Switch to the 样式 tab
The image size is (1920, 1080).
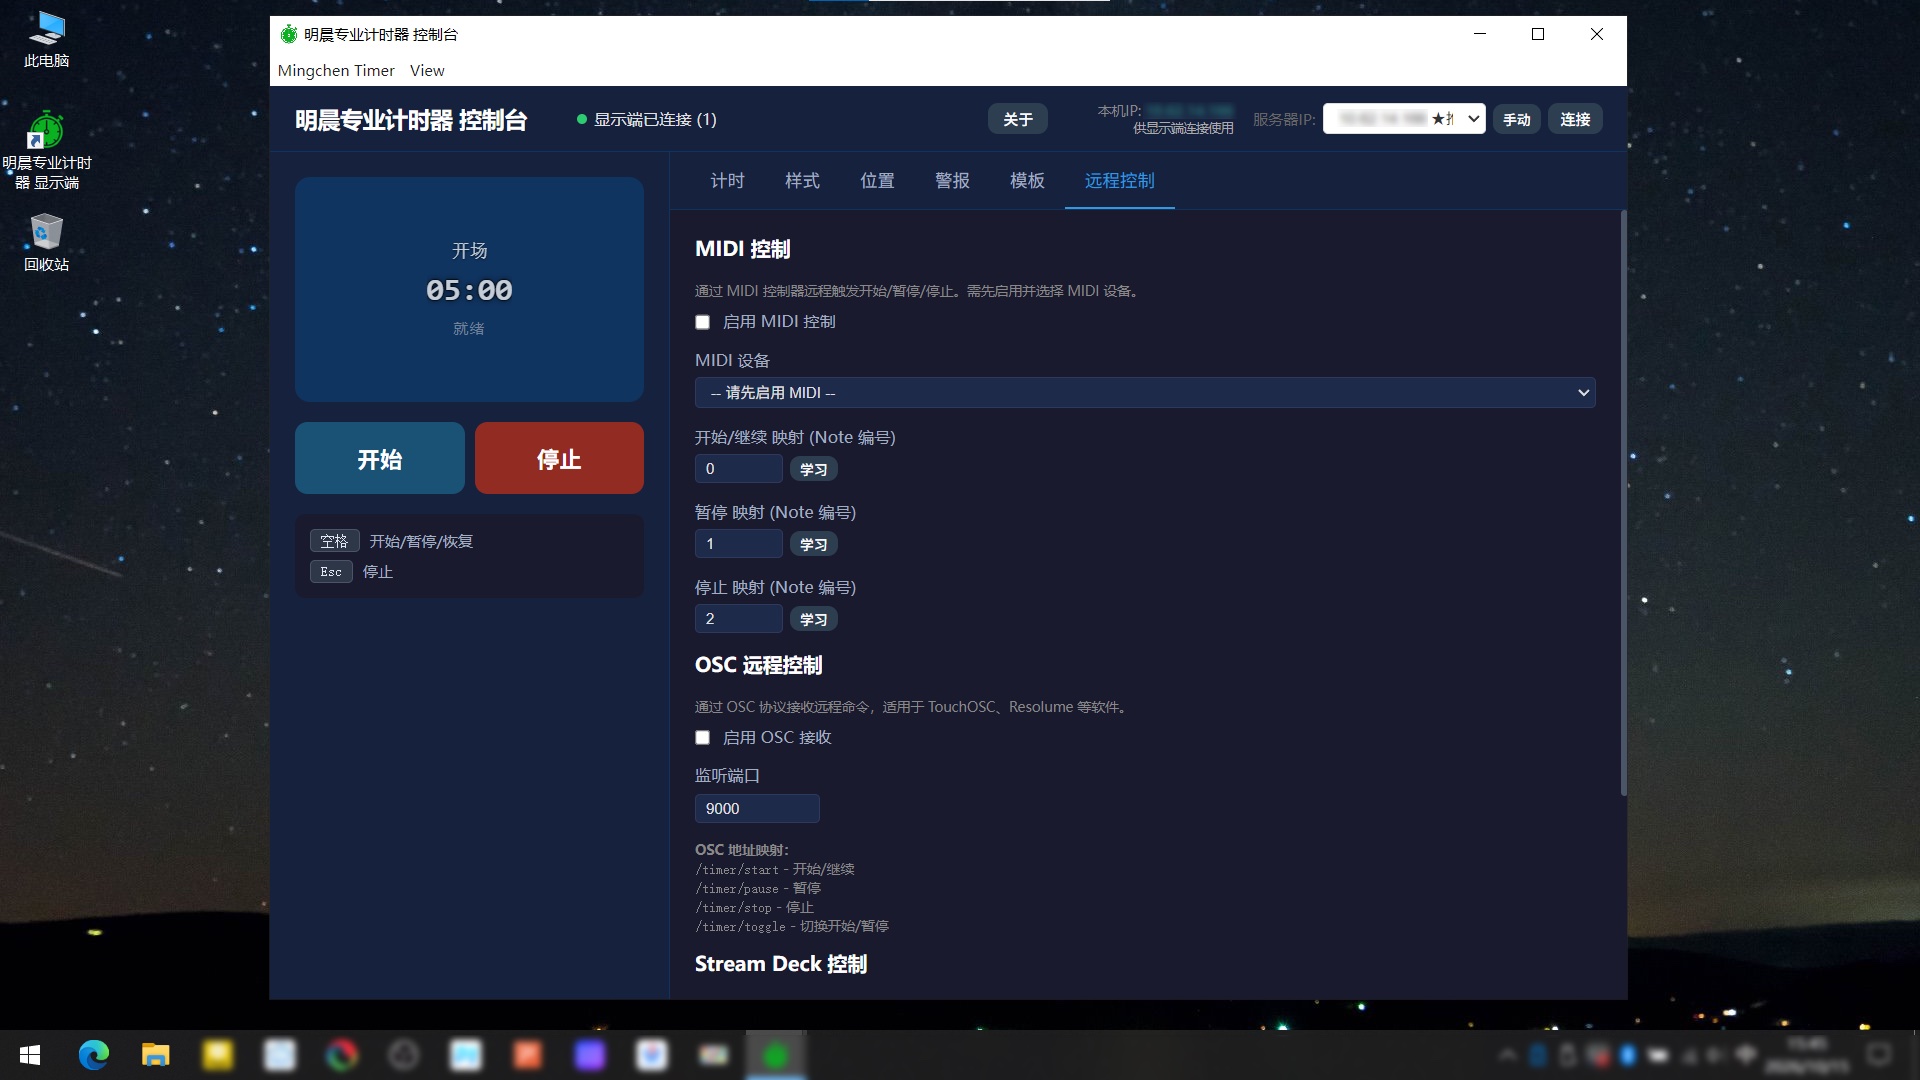(802, 181)
